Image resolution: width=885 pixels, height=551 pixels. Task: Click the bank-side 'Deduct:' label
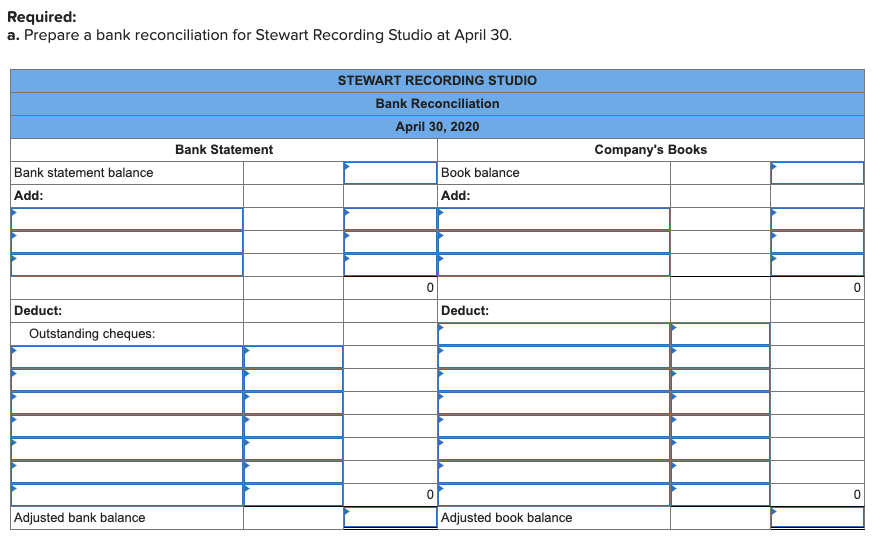[38, 311]
